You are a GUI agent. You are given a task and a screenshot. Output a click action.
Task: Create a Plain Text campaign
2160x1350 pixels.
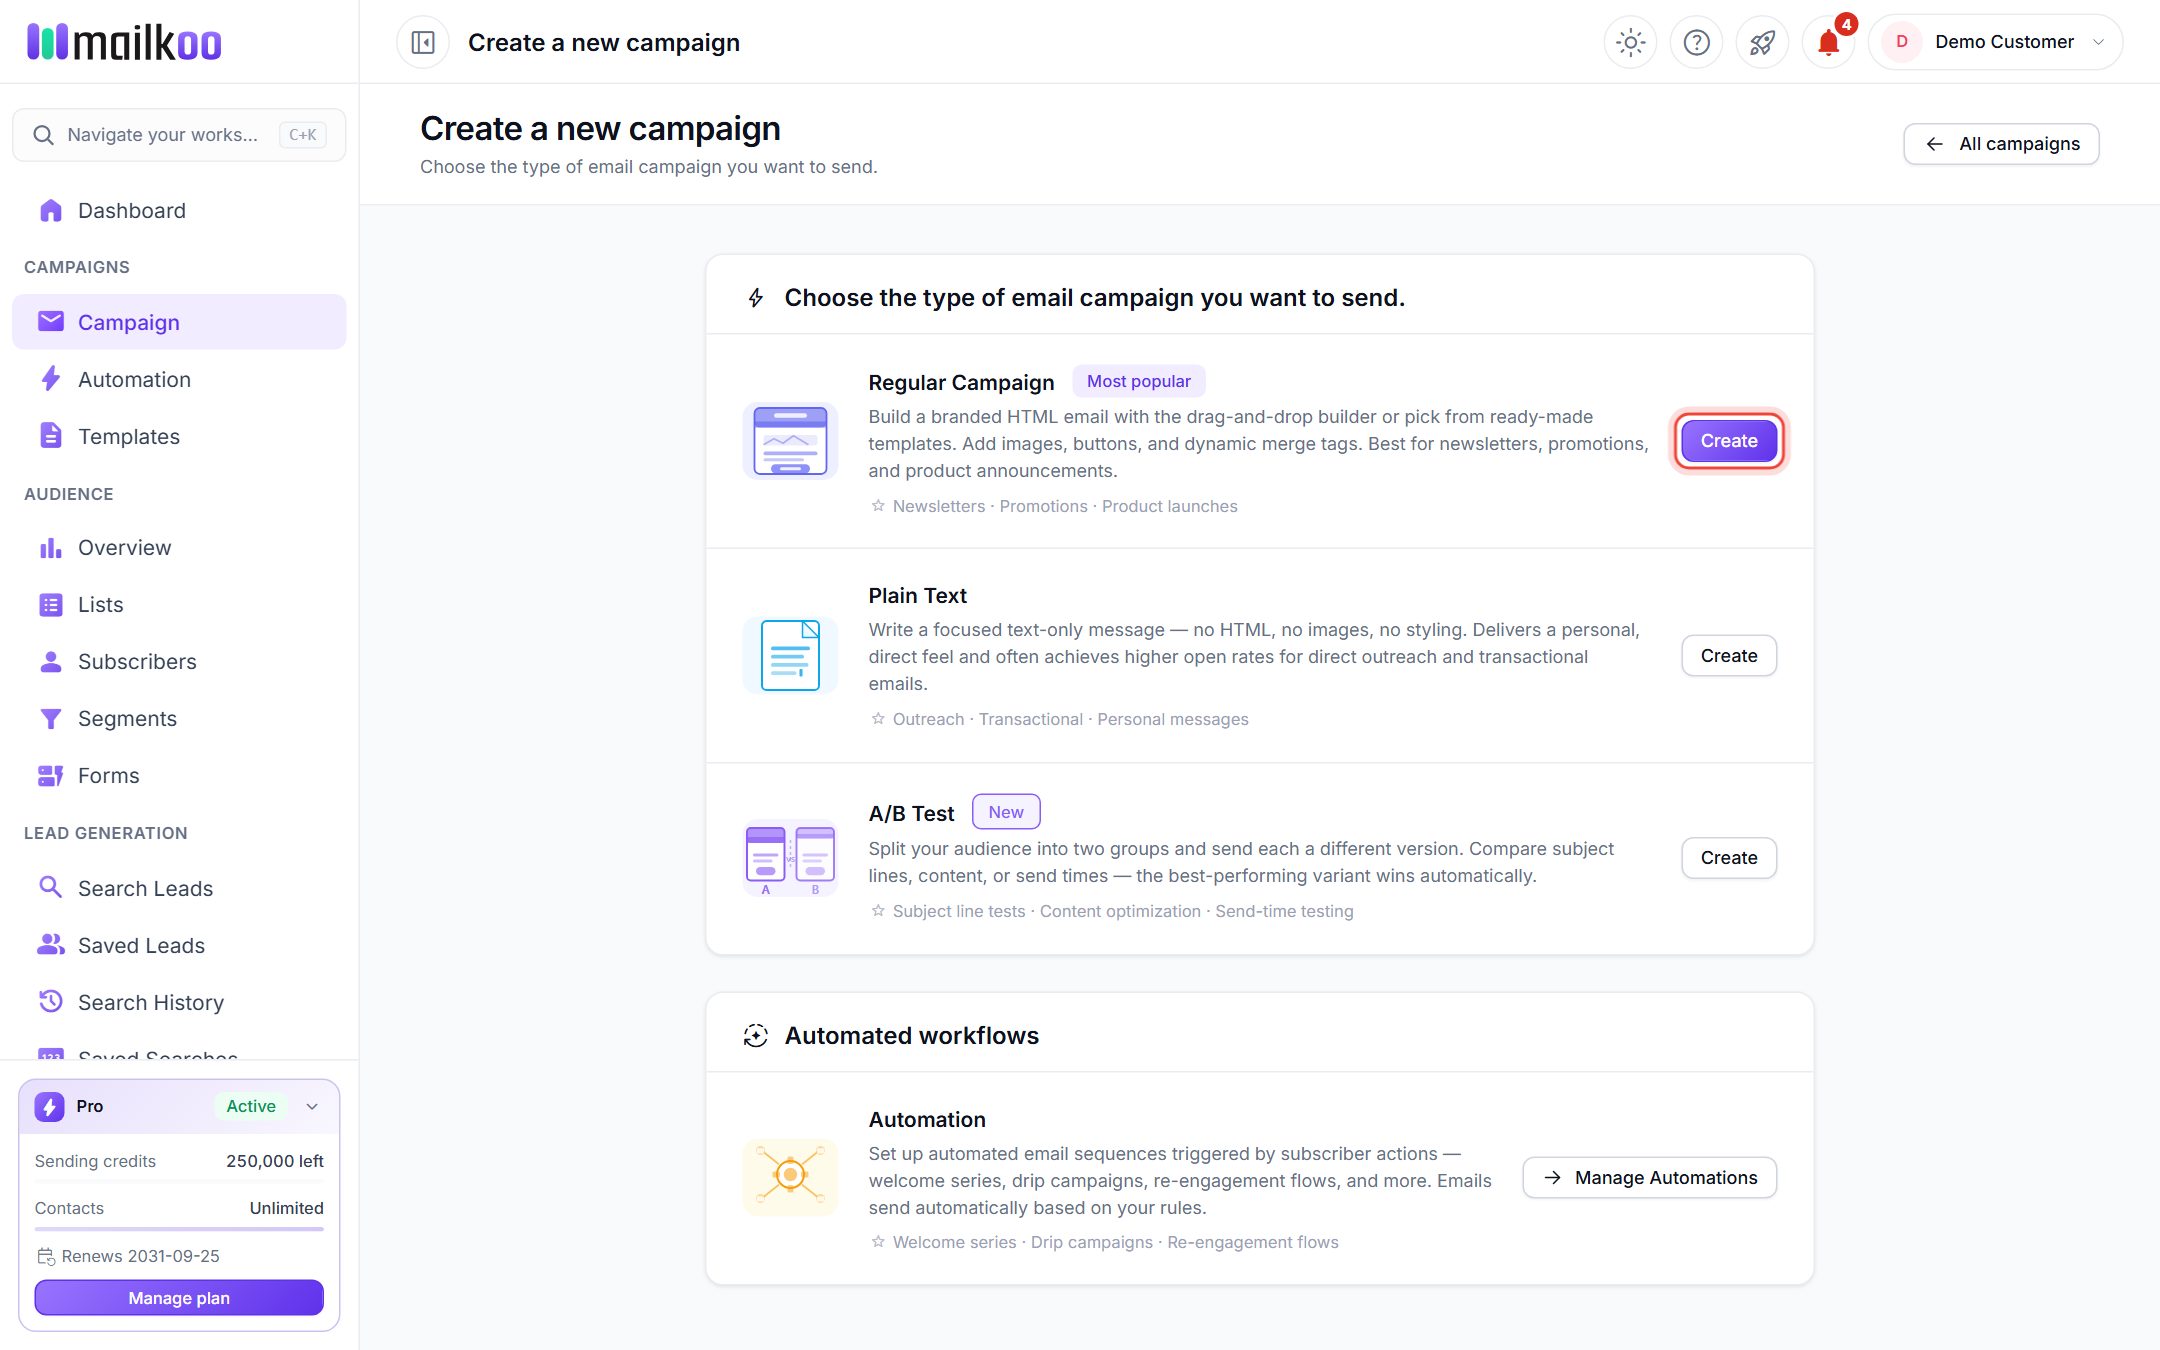pyautogui.click(x=1728, y=656)
